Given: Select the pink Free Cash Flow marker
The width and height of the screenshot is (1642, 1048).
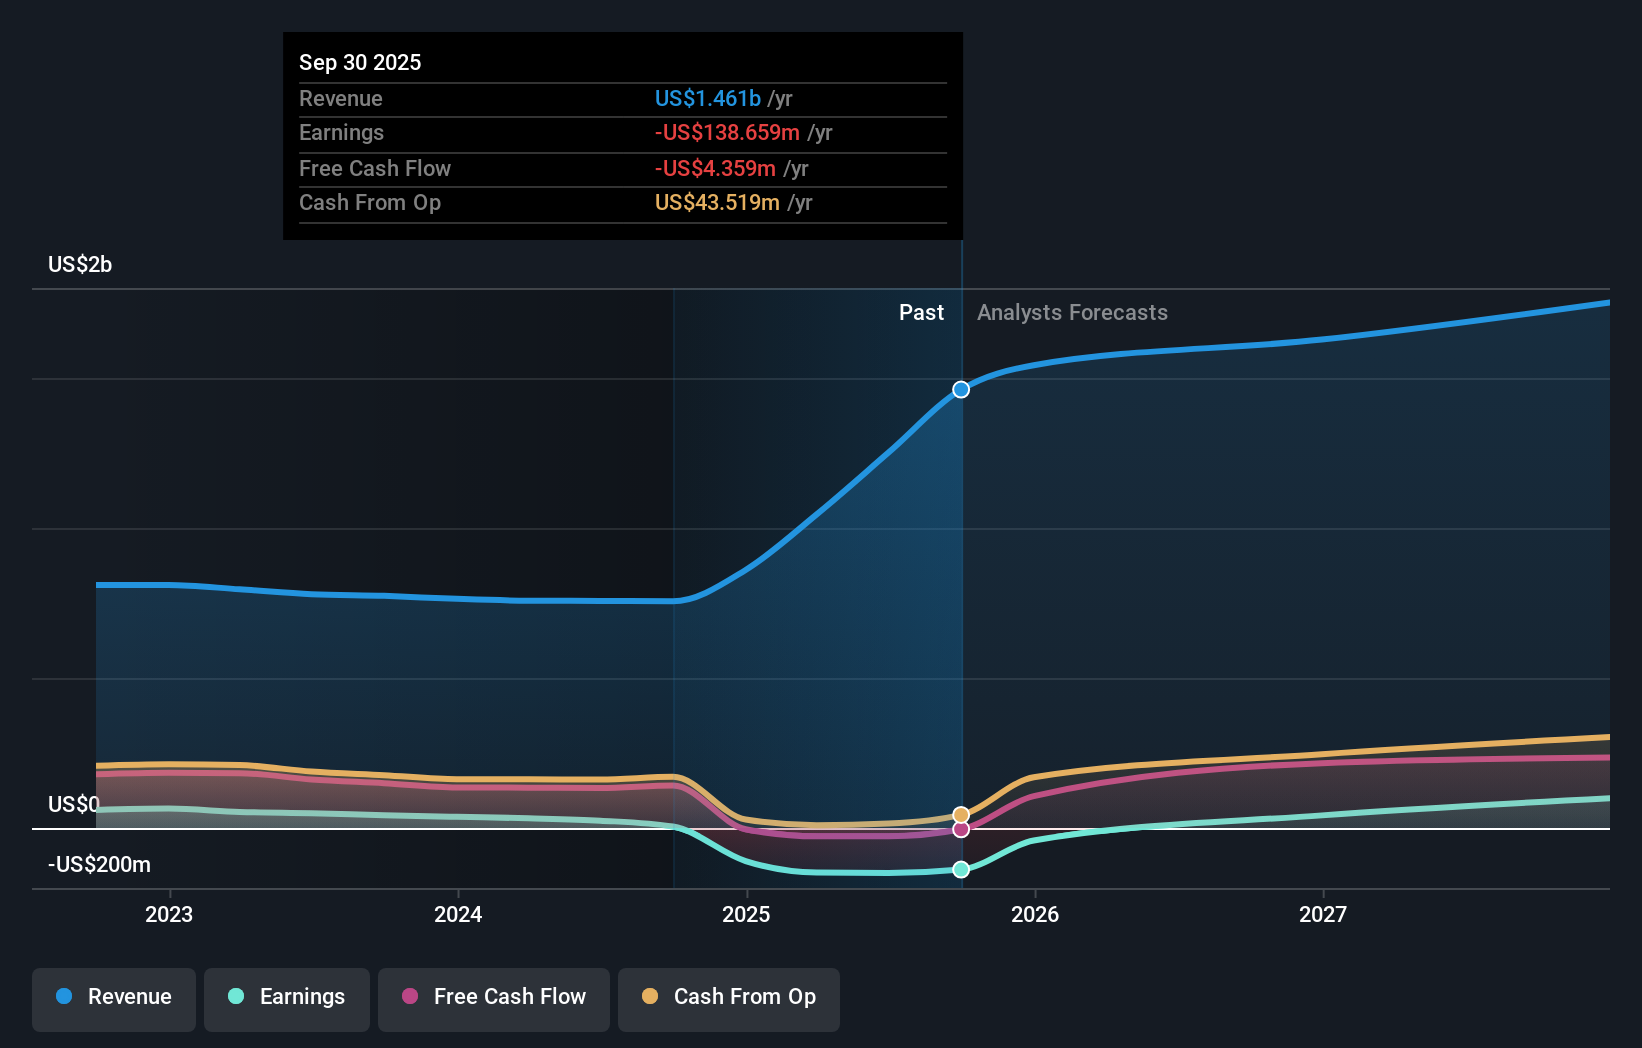Looking at the screenshot, I should click(961, 830).
